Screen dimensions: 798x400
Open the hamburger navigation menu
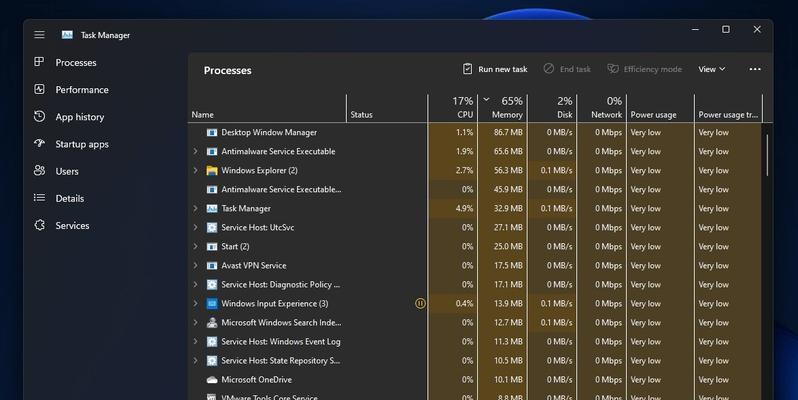pos(39,35)
